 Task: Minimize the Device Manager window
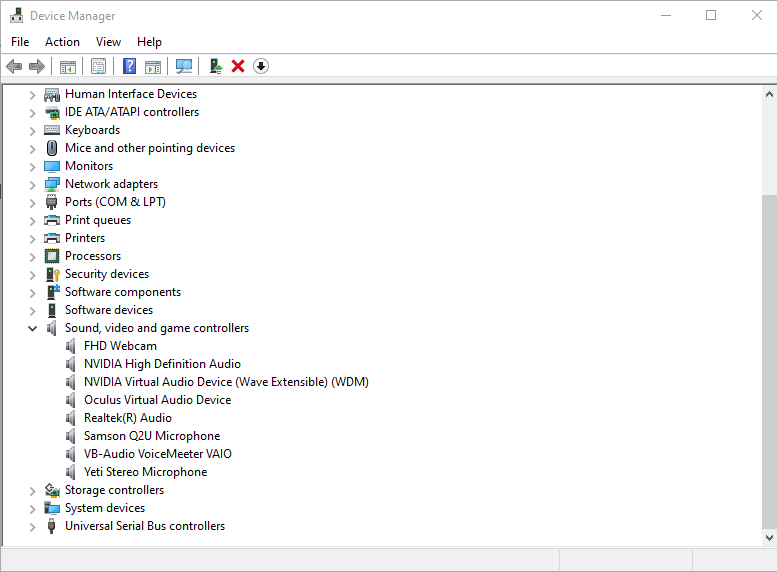click(666, 15)
